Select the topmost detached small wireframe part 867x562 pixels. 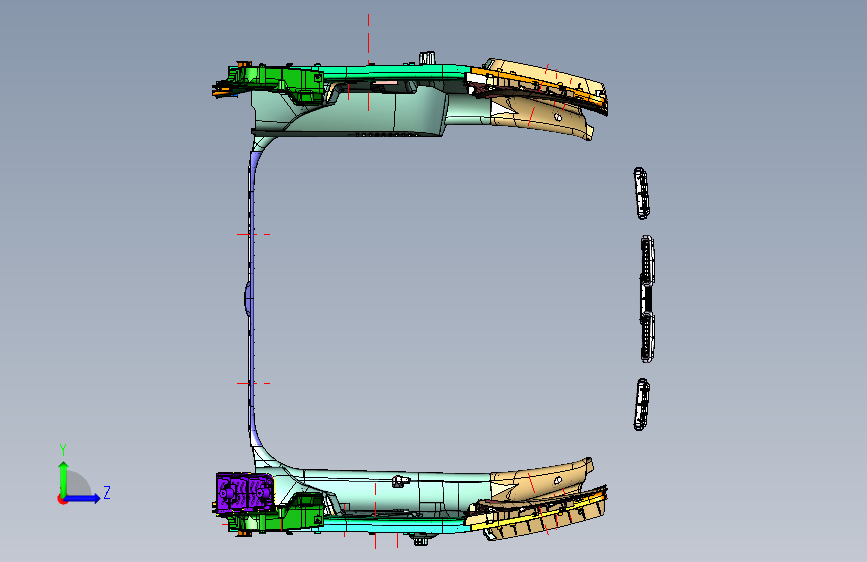(641, 194)
